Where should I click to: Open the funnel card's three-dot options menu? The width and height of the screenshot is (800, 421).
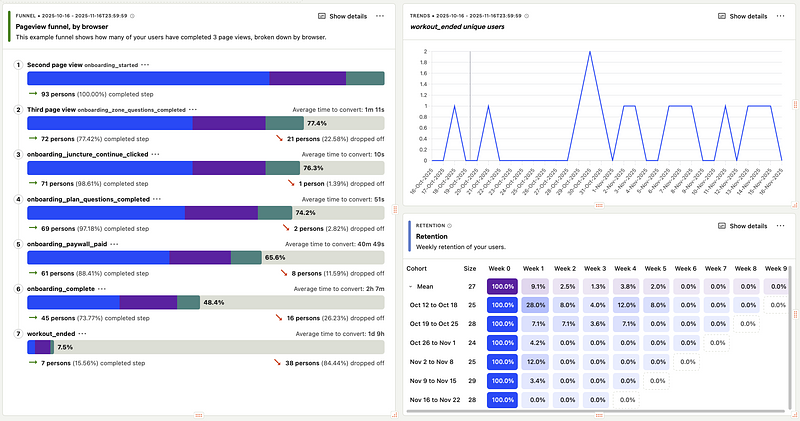[x=382, y=17]
